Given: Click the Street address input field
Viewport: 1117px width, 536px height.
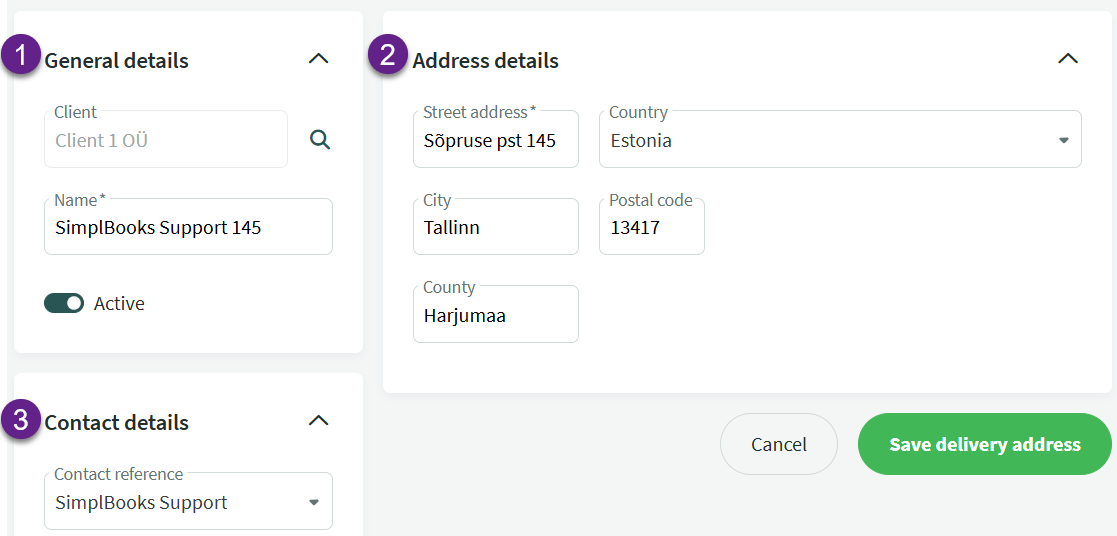Looking at the screenshot, I should tap(496, 139).
